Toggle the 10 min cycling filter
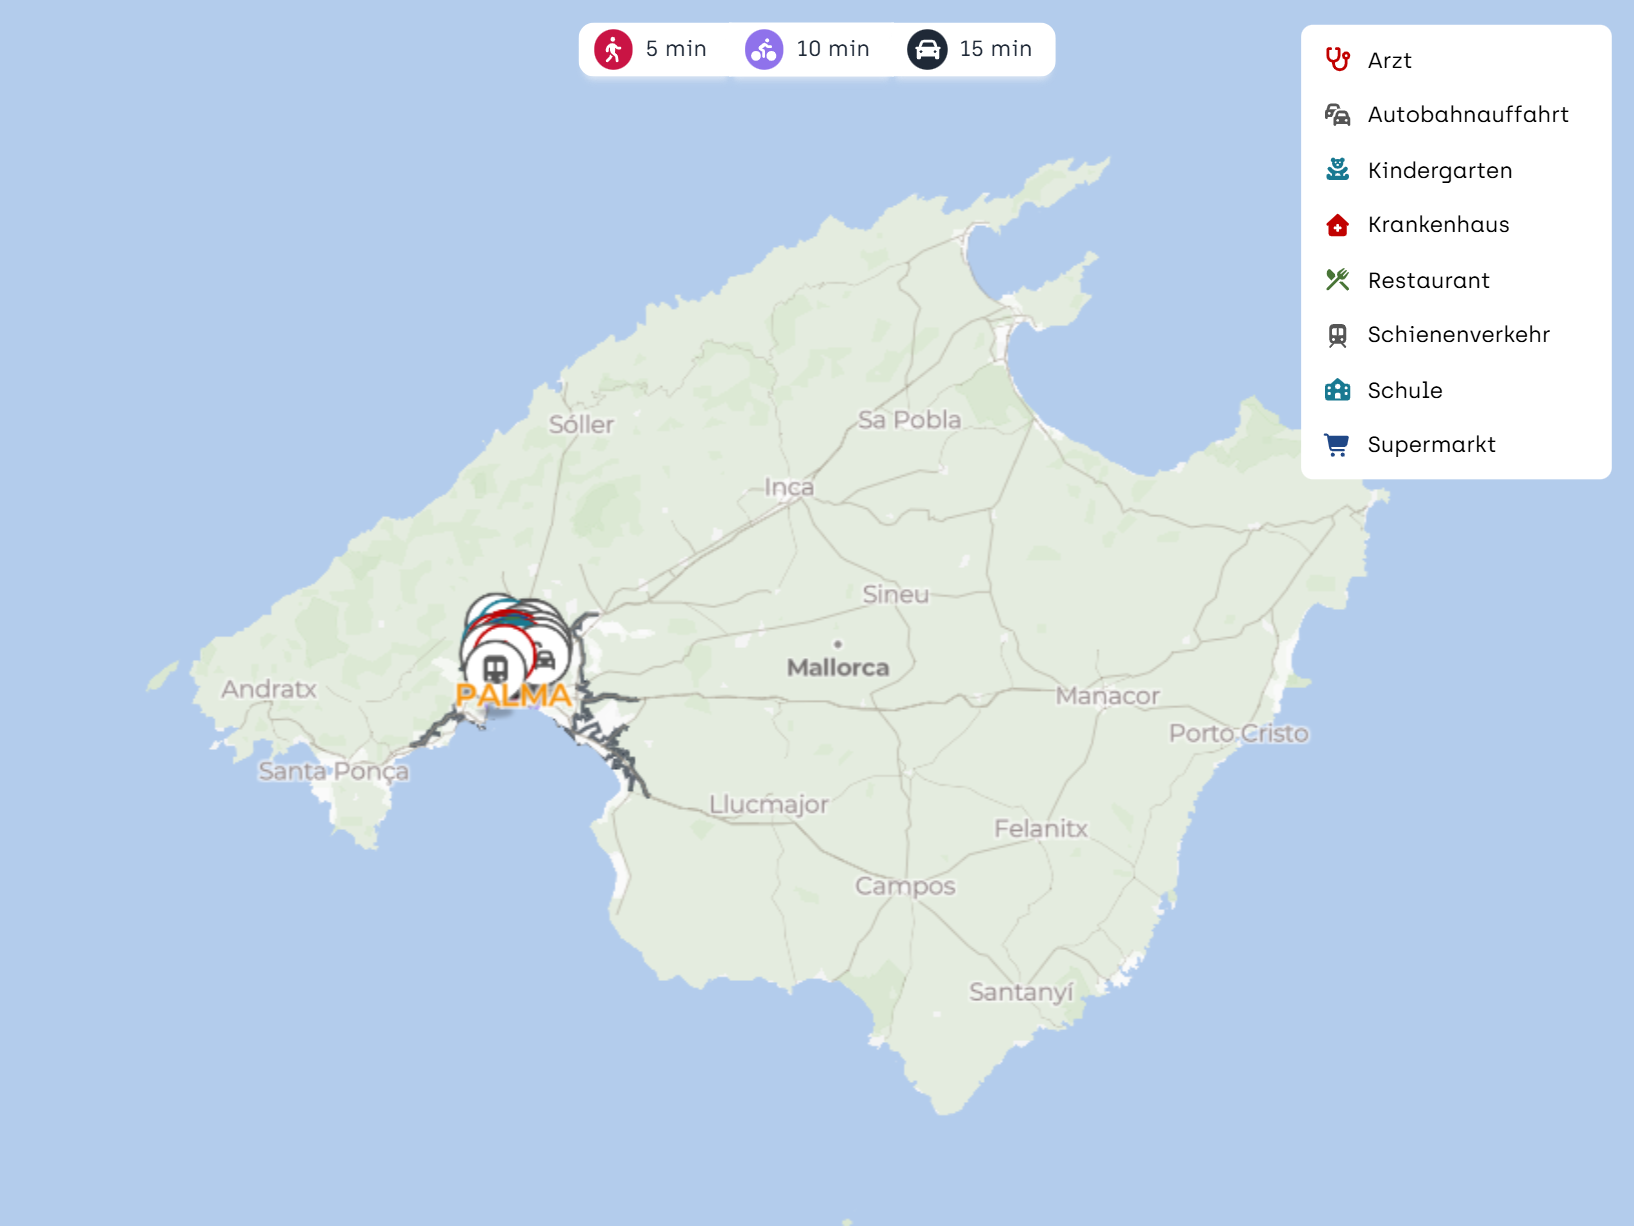 tap(807, 49)
